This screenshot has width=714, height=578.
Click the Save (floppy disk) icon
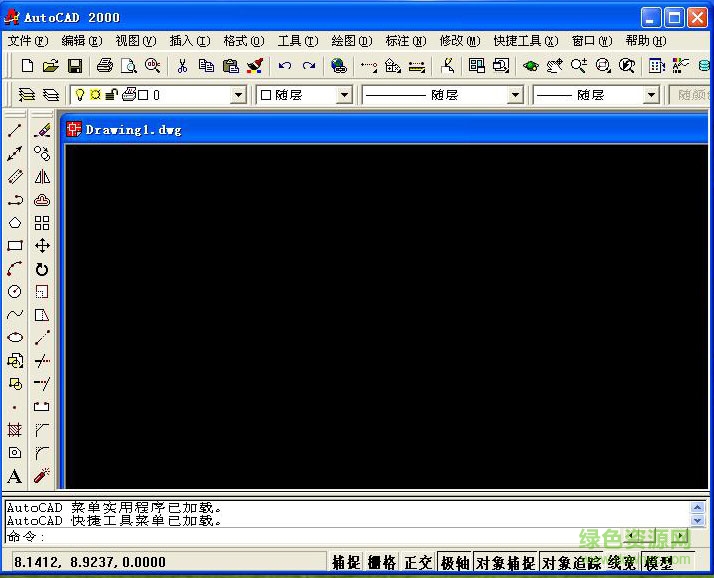(75, 66)
